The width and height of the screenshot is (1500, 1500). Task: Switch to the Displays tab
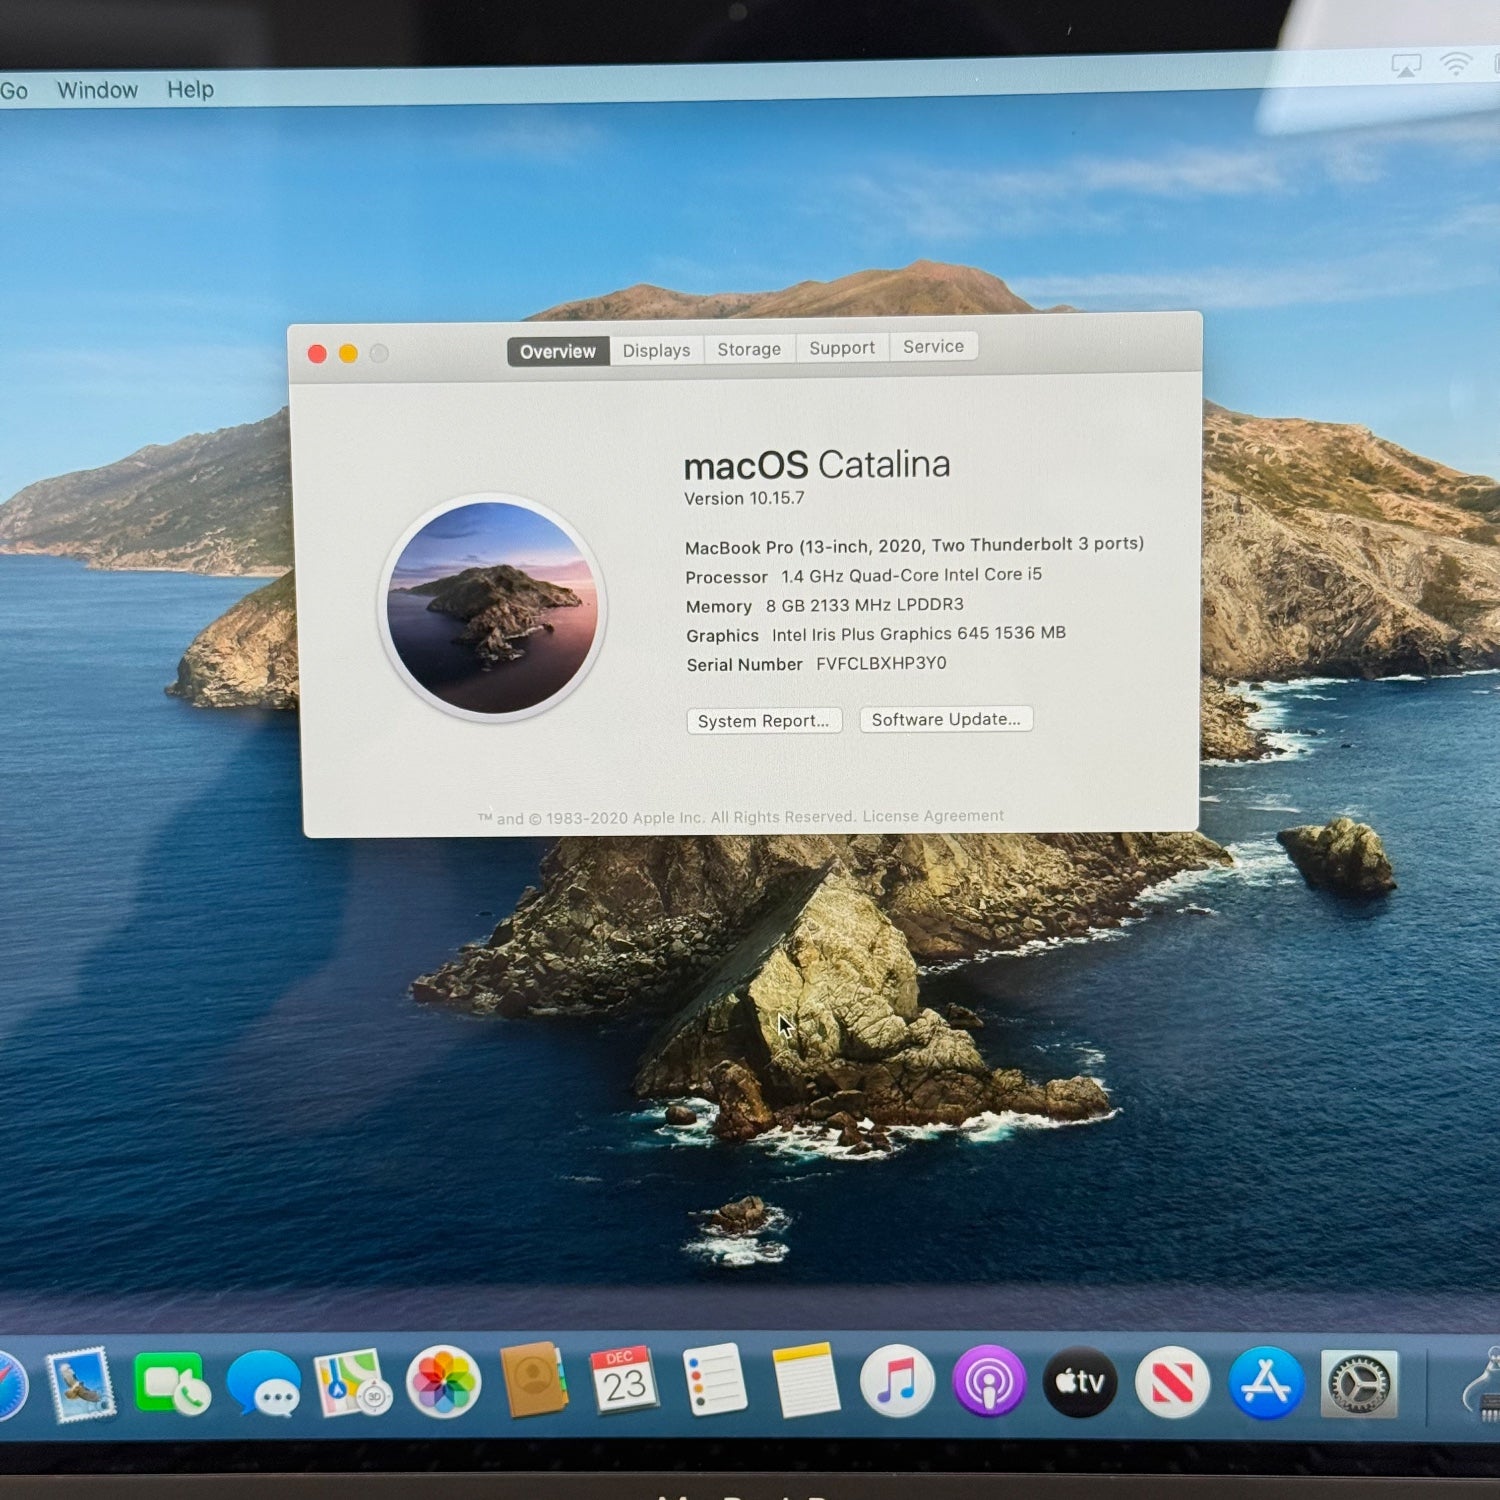656,350
